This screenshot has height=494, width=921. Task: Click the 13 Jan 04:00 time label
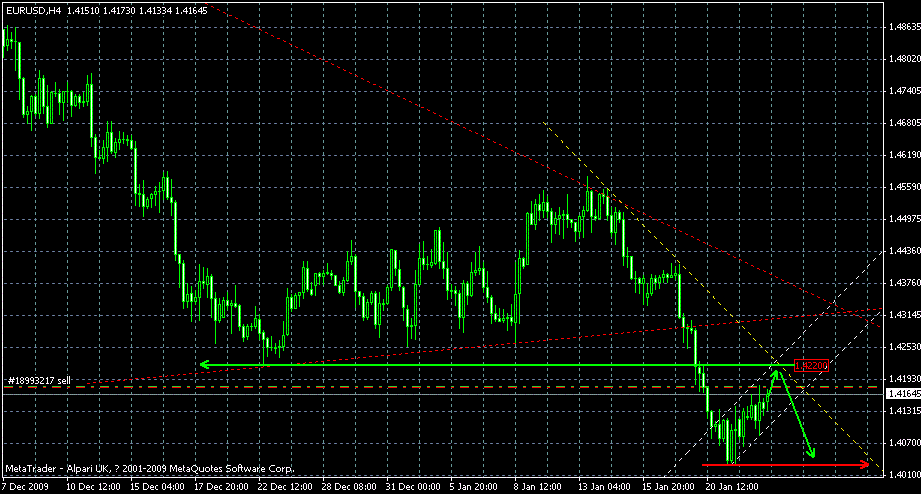(x=604, y=487)
